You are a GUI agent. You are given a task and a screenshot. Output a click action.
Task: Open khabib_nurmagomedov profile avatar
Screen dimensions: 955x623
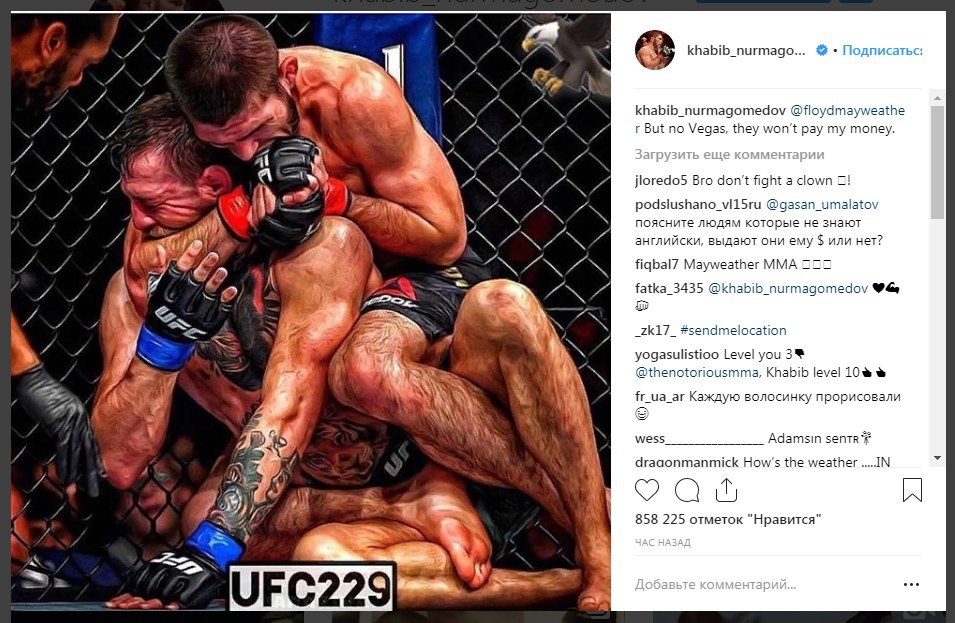(655, 50)
